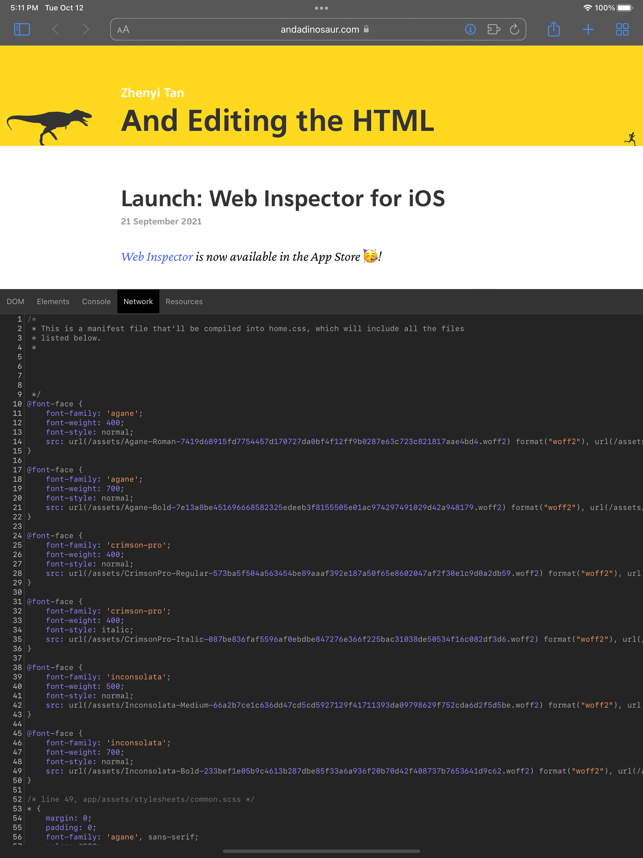Click 'padding: 0;' on line 55
This screenshot has height=858, width=643.
(71, 827)
